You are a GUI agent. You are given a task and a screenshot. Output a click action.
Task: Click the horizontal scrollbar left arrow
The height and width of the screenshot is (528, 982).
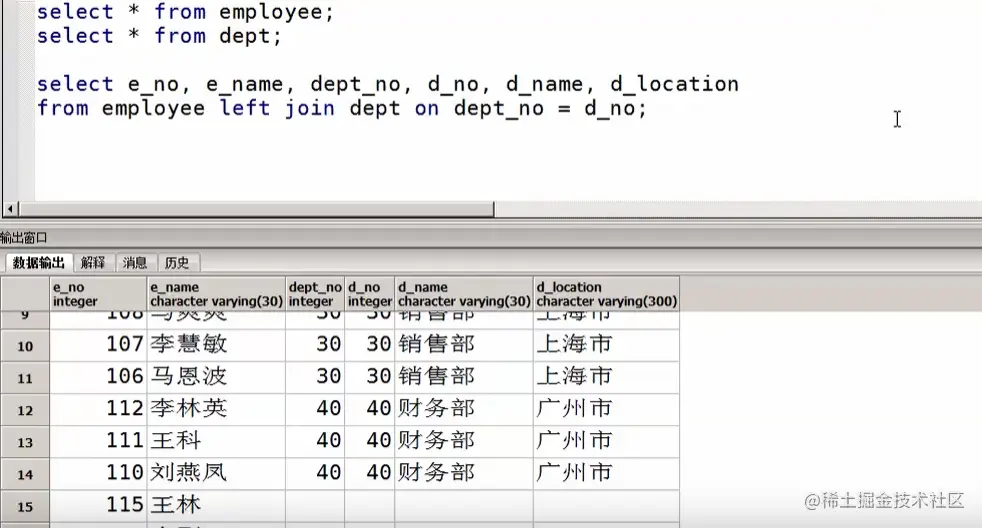[x=10, y=209]
